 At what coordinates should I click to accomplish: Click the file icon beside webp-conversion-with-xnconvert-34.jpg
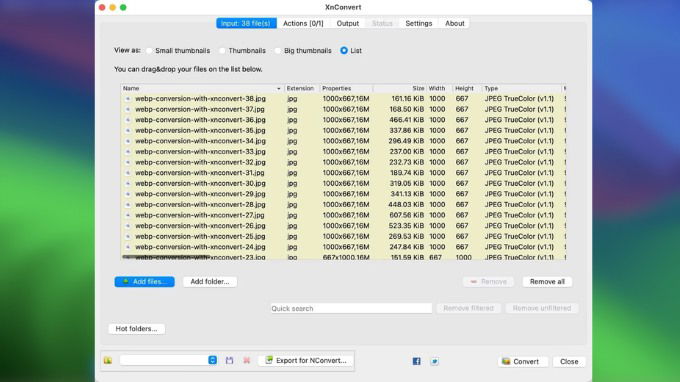[x=128, y=141]
